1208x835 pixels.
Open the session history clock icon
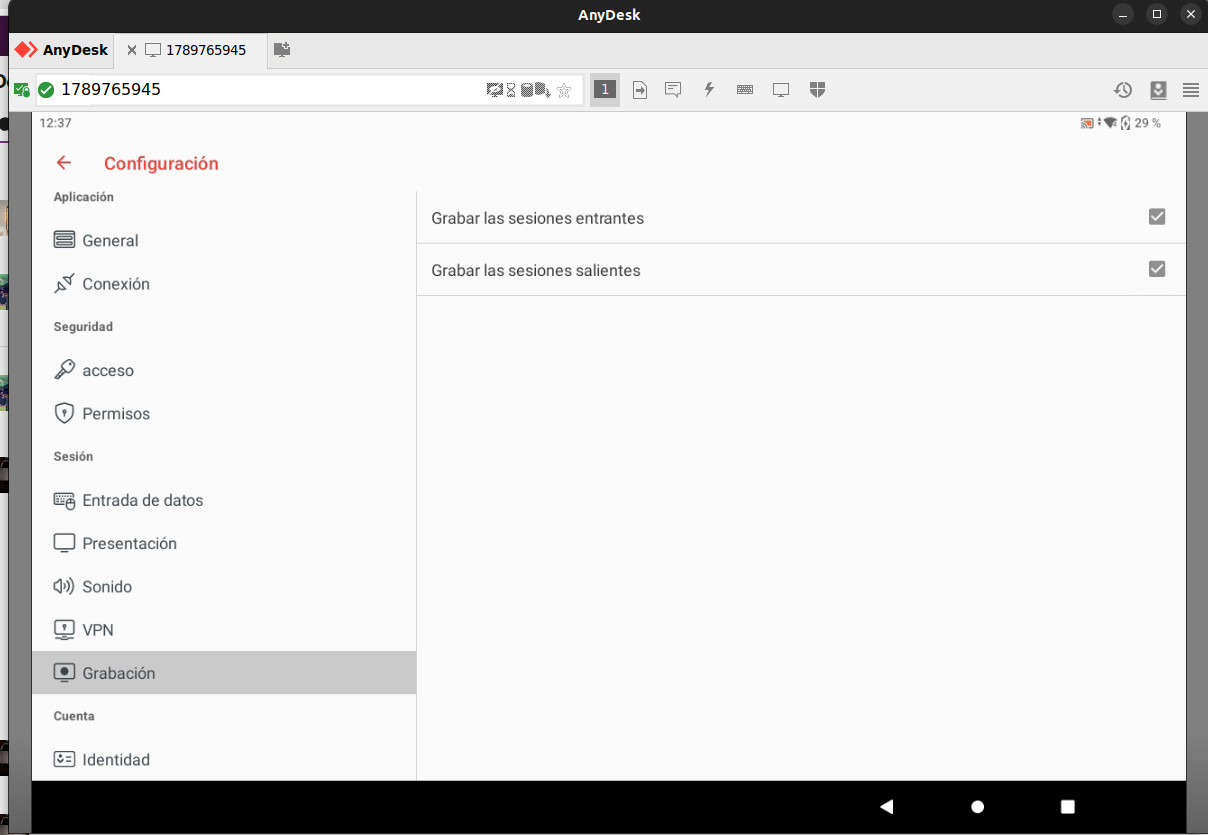(x=1123, y=90)
